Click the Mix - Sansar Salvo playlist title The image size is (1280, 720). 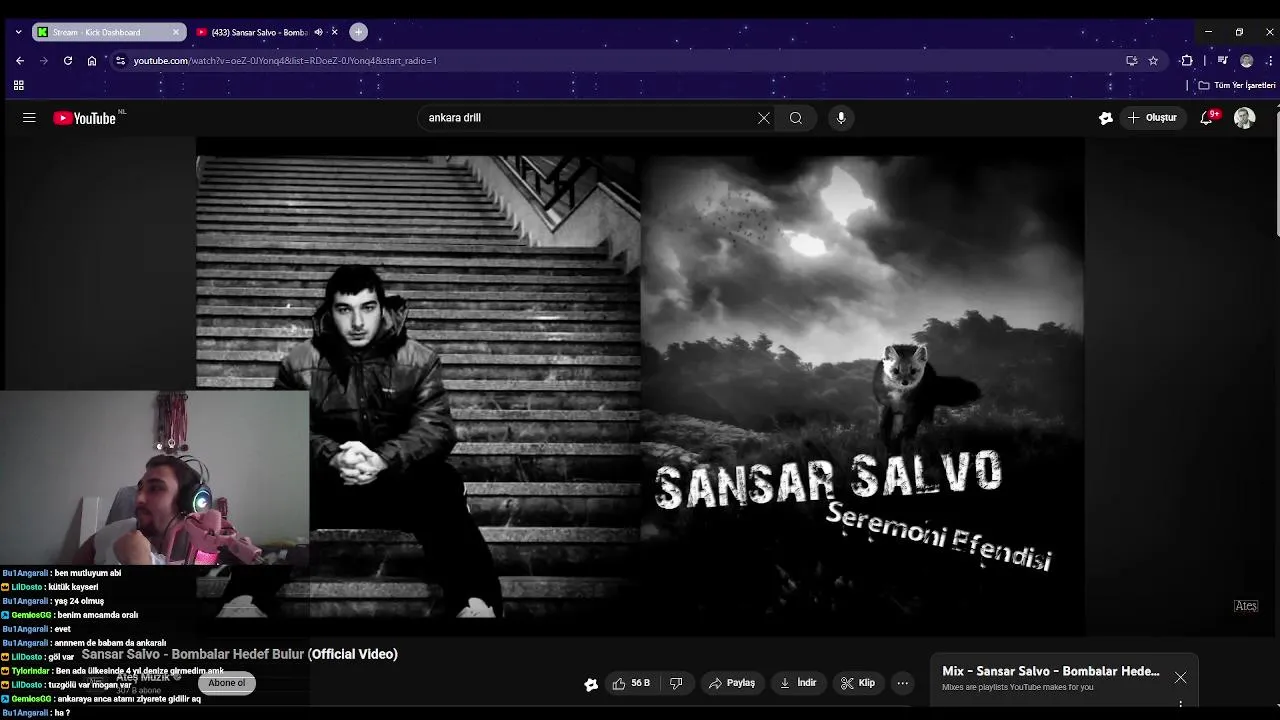tap(1051, 671)
